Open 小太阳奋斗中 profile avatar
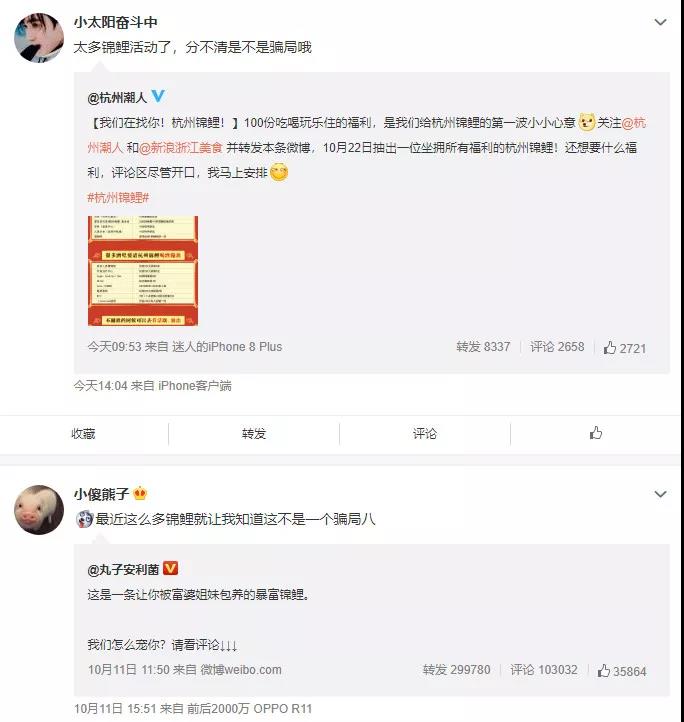 (39, 37)
